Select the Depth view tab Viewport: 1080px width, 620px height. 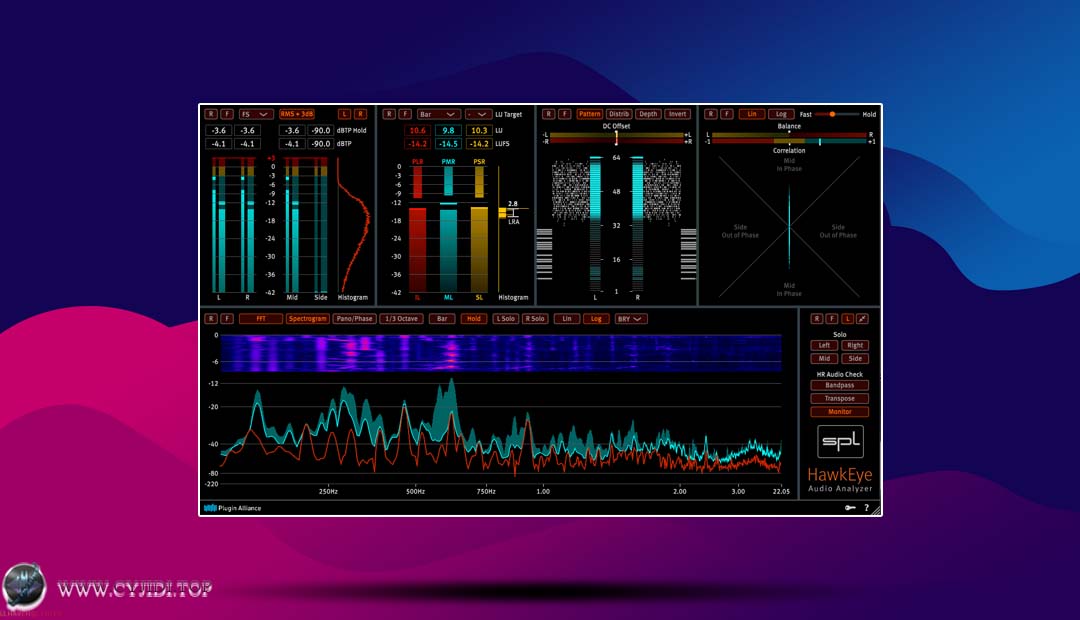(x=648, y=114)
